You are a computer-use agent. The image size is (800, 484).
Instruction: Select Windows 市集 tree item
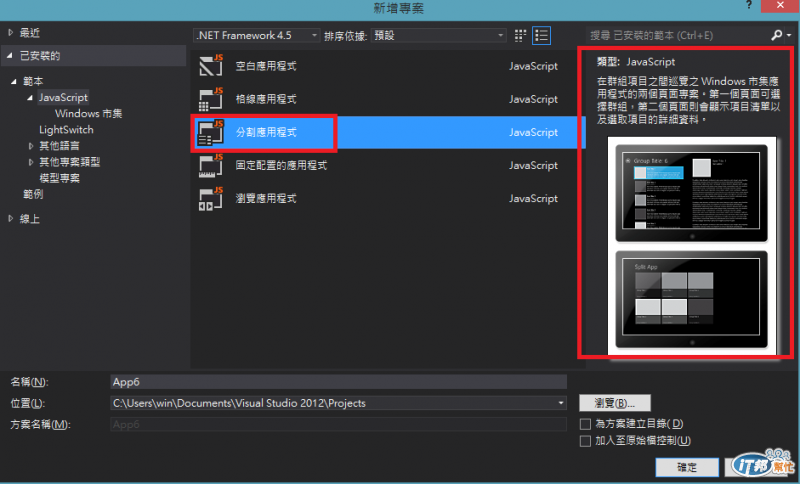click(88, 113)
